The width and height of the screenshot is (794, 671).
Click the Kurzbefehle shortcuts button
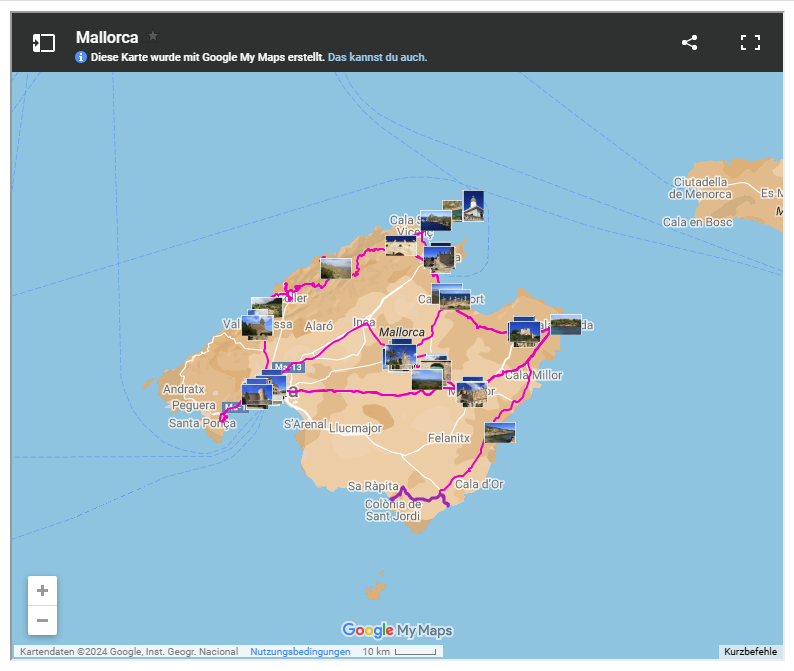750,652
